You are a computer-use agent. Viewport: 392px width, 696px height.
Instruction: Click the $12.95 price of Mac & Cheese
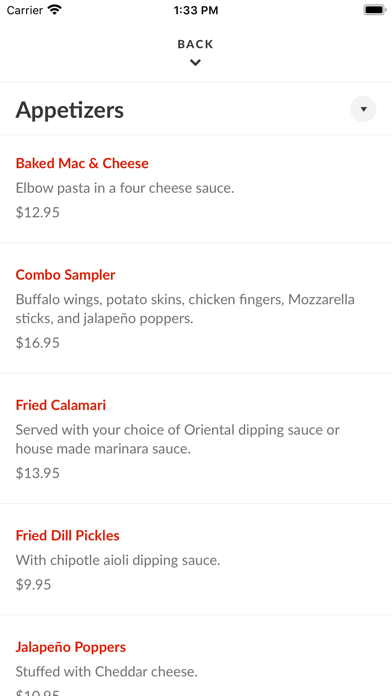pyautogui.click(x=38, y=213)
